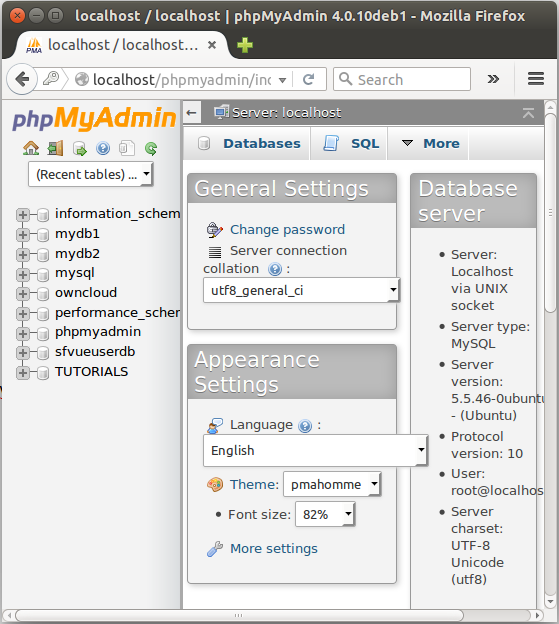The width and height of the screenshot is (559, 624).
Task: Click the phpMyAdmin logo
Action: coord(94,118)
